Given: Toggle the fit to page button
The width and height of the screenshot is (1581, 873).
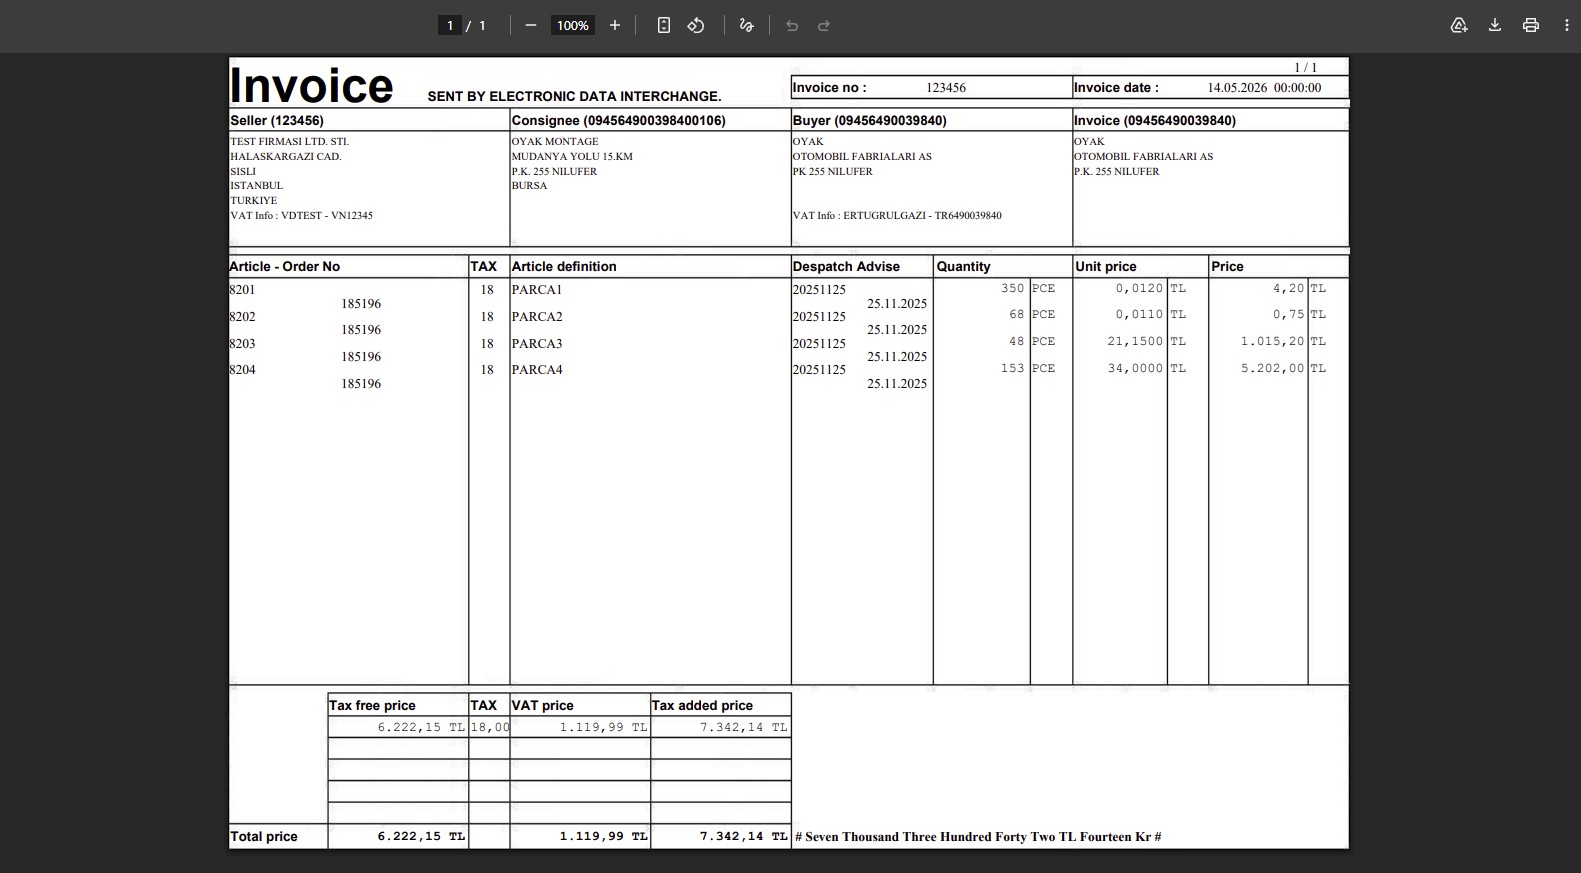Looking at the screenshot, I should point(664,25).
